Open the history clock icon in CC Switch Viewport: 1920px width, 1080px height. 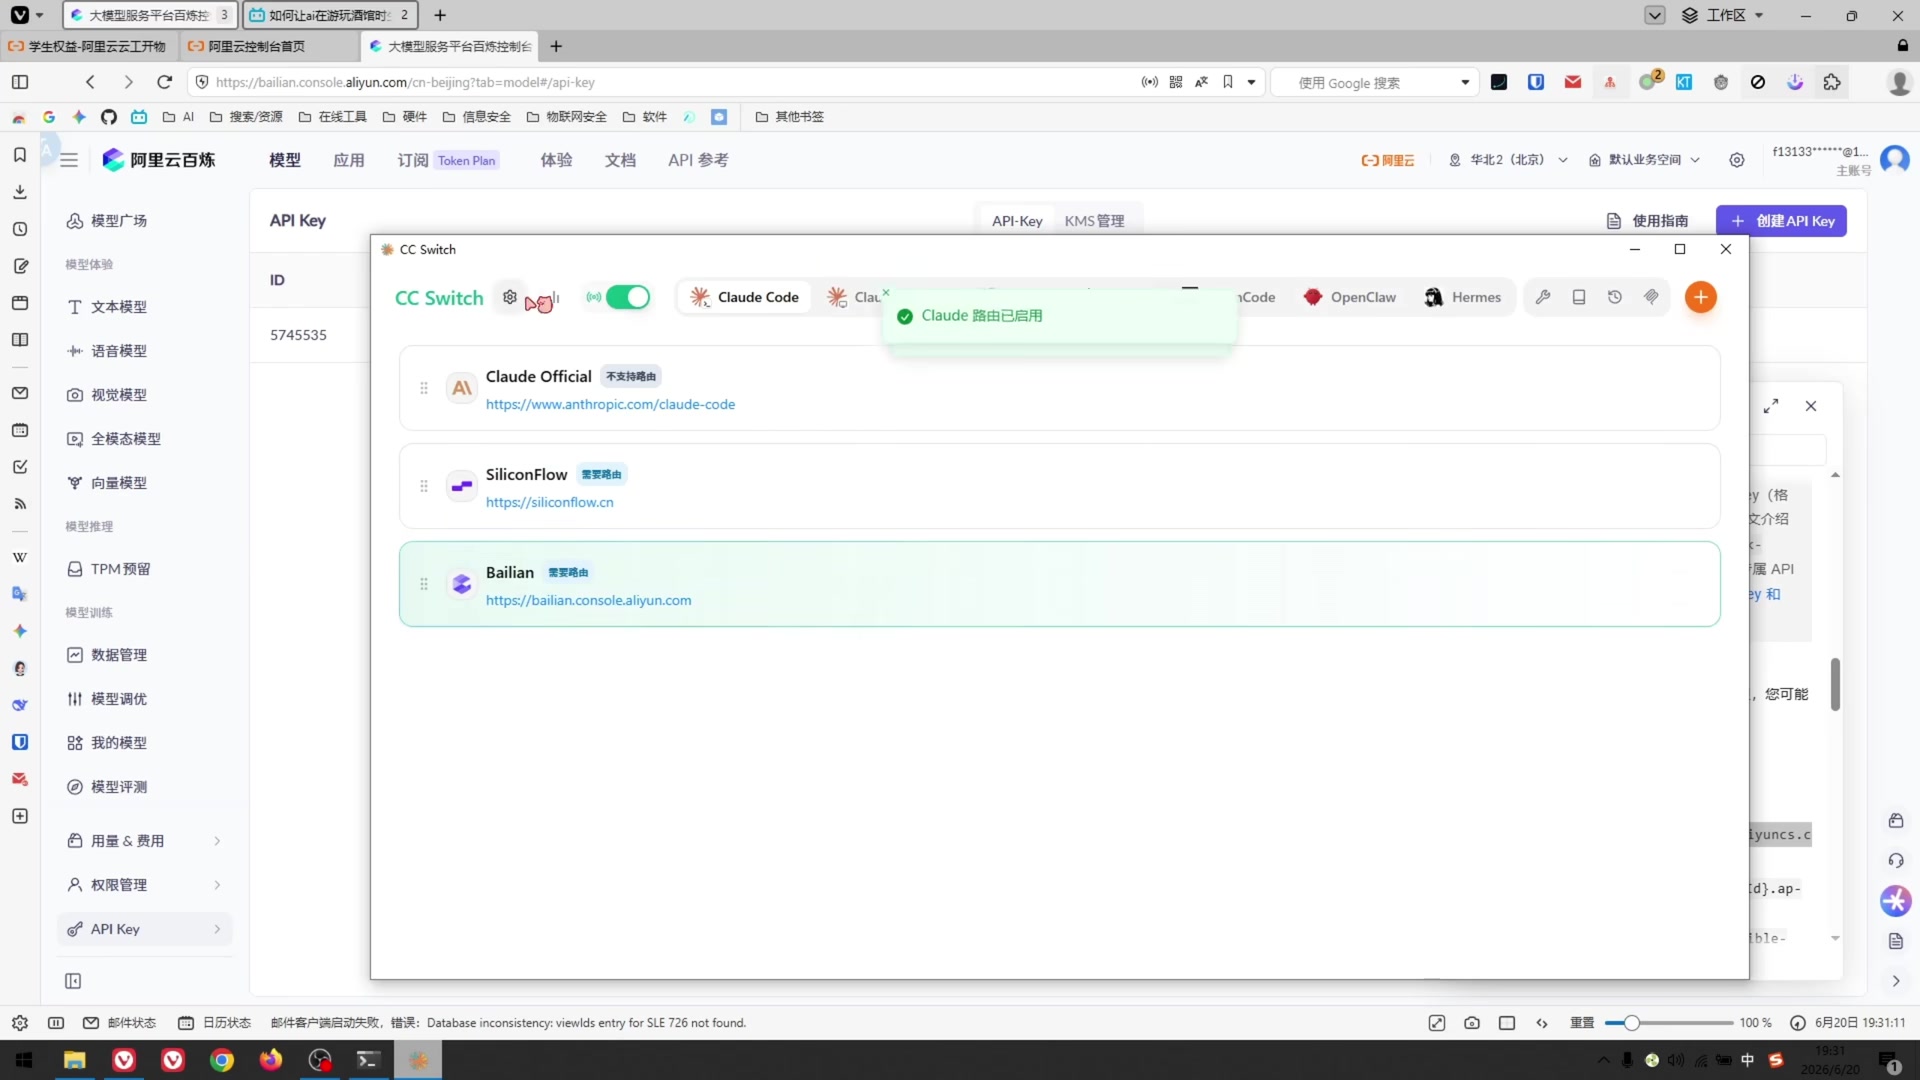click(1615, 297)
